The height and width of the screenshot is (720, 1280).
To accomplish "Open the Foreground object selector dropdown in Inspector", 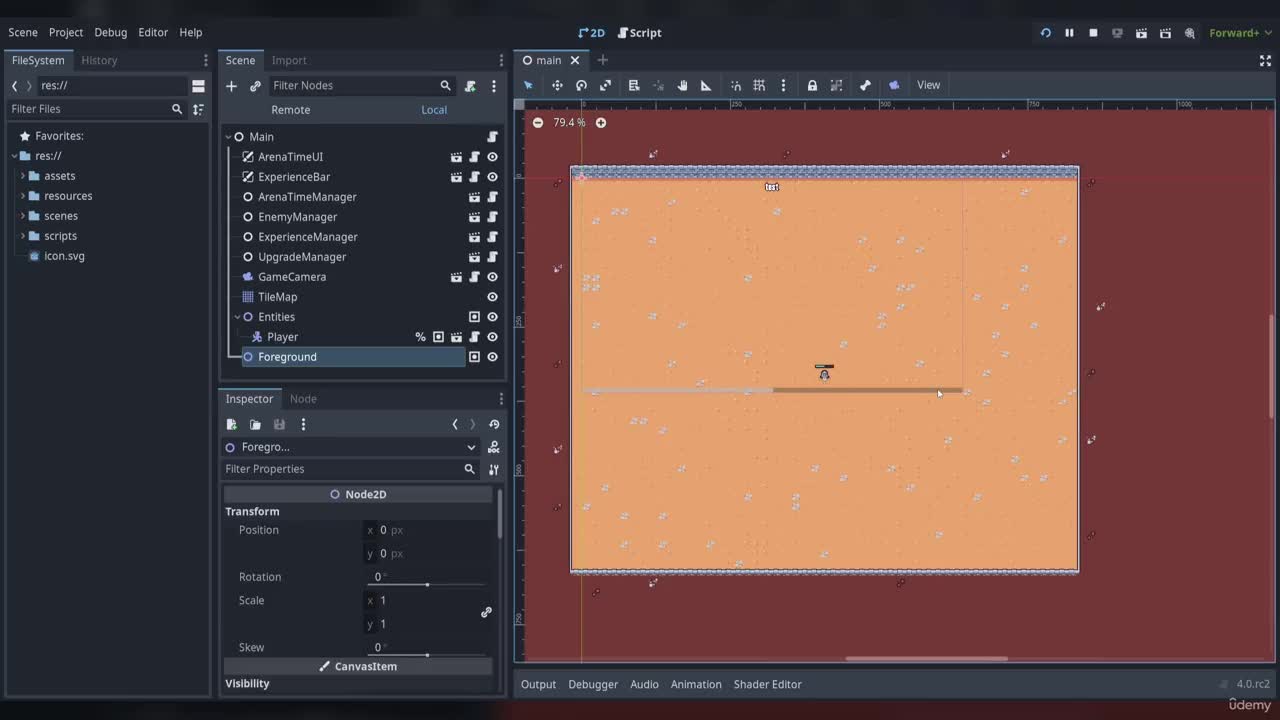I will tap(351, 447).
